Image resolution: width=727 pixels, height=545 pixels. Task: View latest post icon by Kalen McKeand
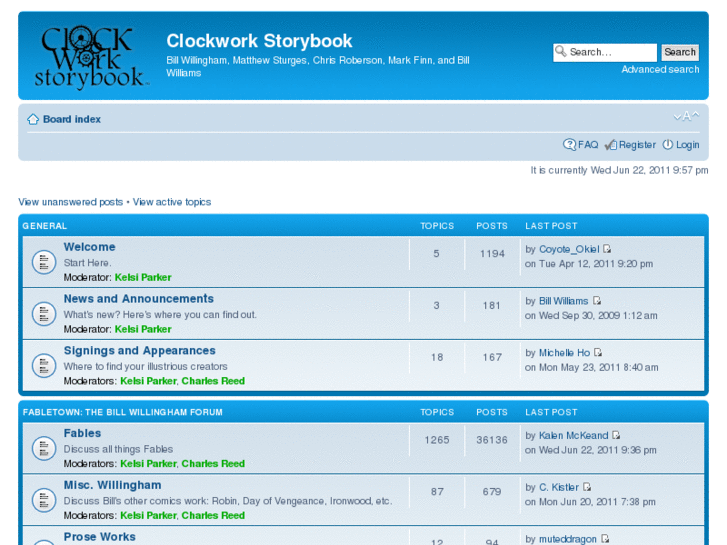coord(616,436)
